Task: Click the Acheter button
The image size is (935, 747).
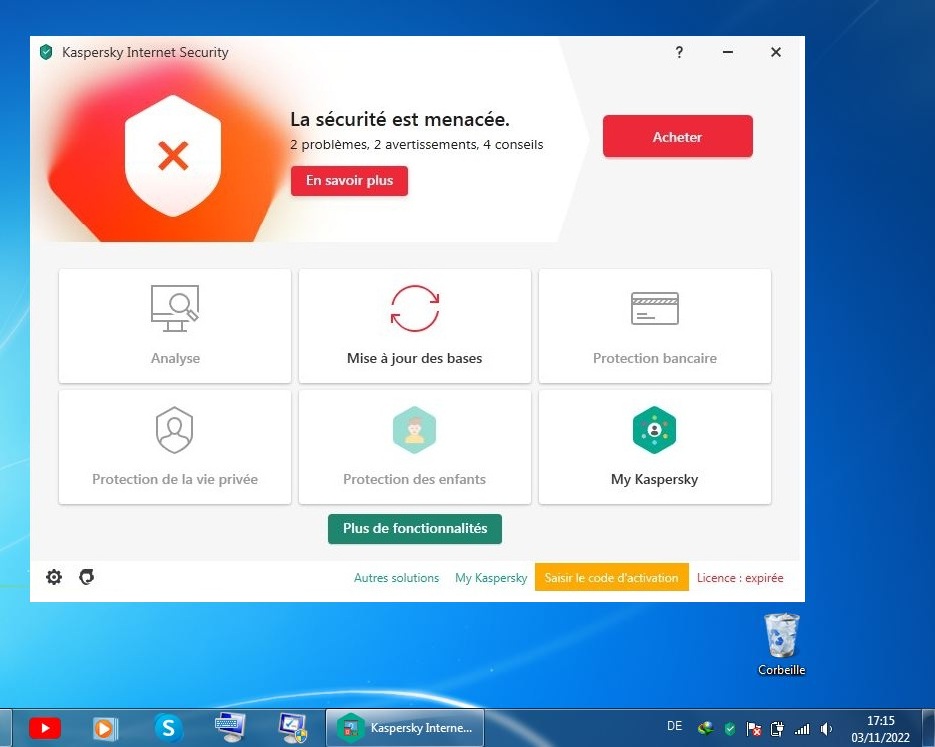Action: coord(677,137)
